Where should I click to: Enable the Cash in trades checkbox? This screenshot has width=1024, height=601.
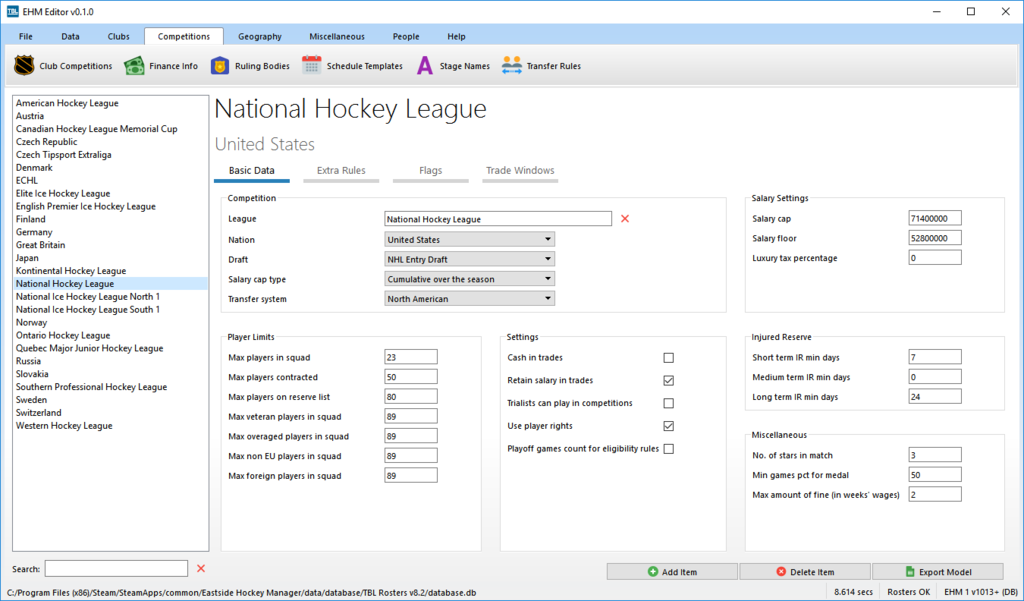[668, 358]
